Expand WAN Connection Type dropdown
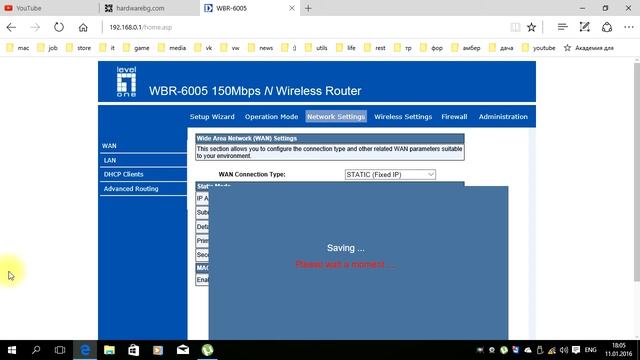 (390, 174)
